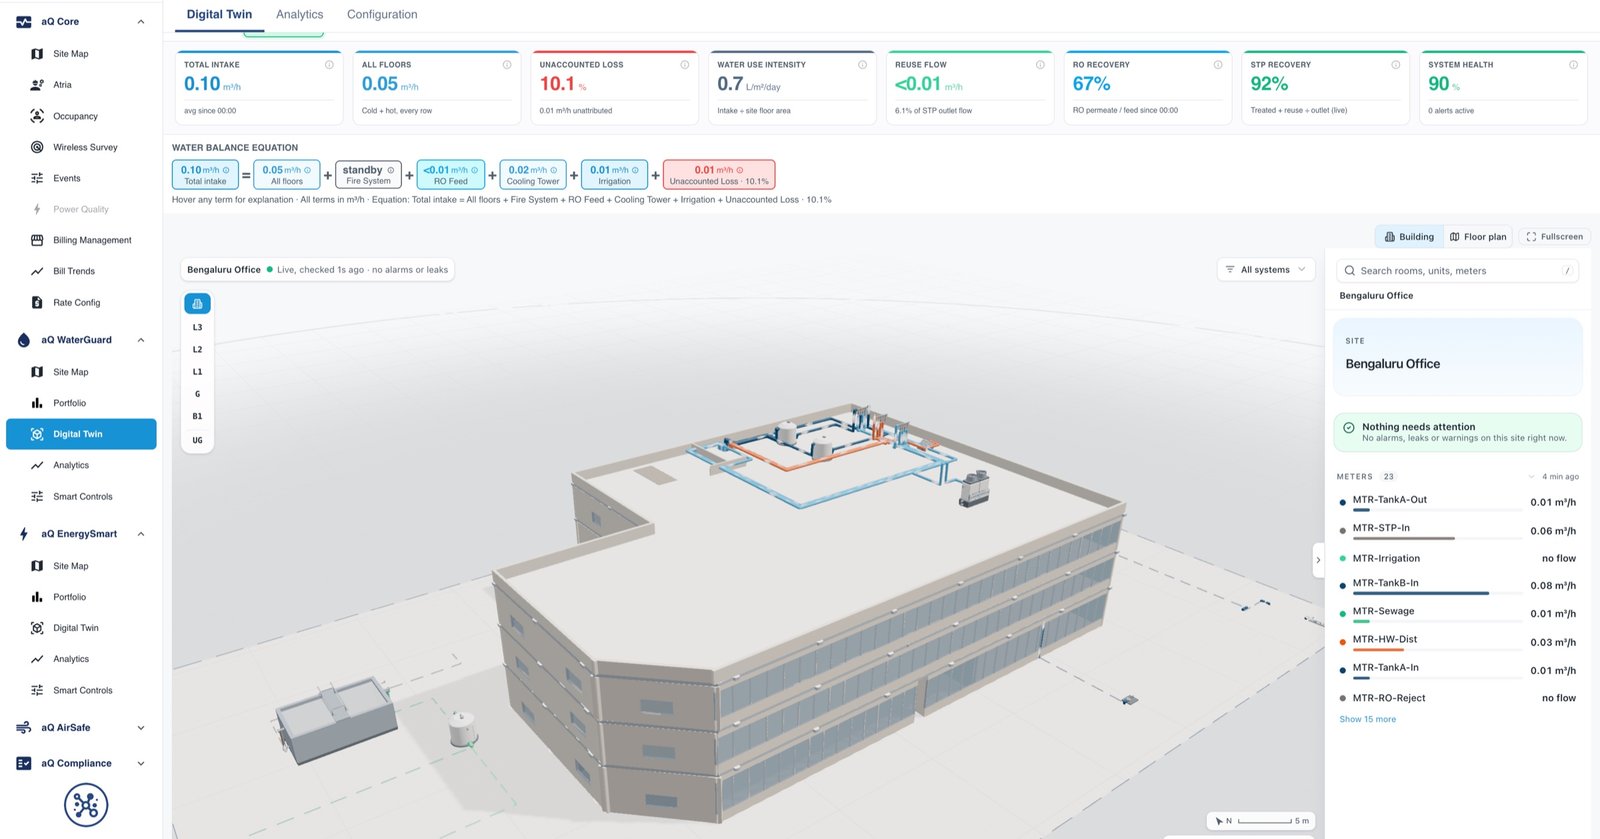Switch to the Configuration tab
Image resolution: width=1600 pixels, height=839 pixels.
[x=382, y=15]
